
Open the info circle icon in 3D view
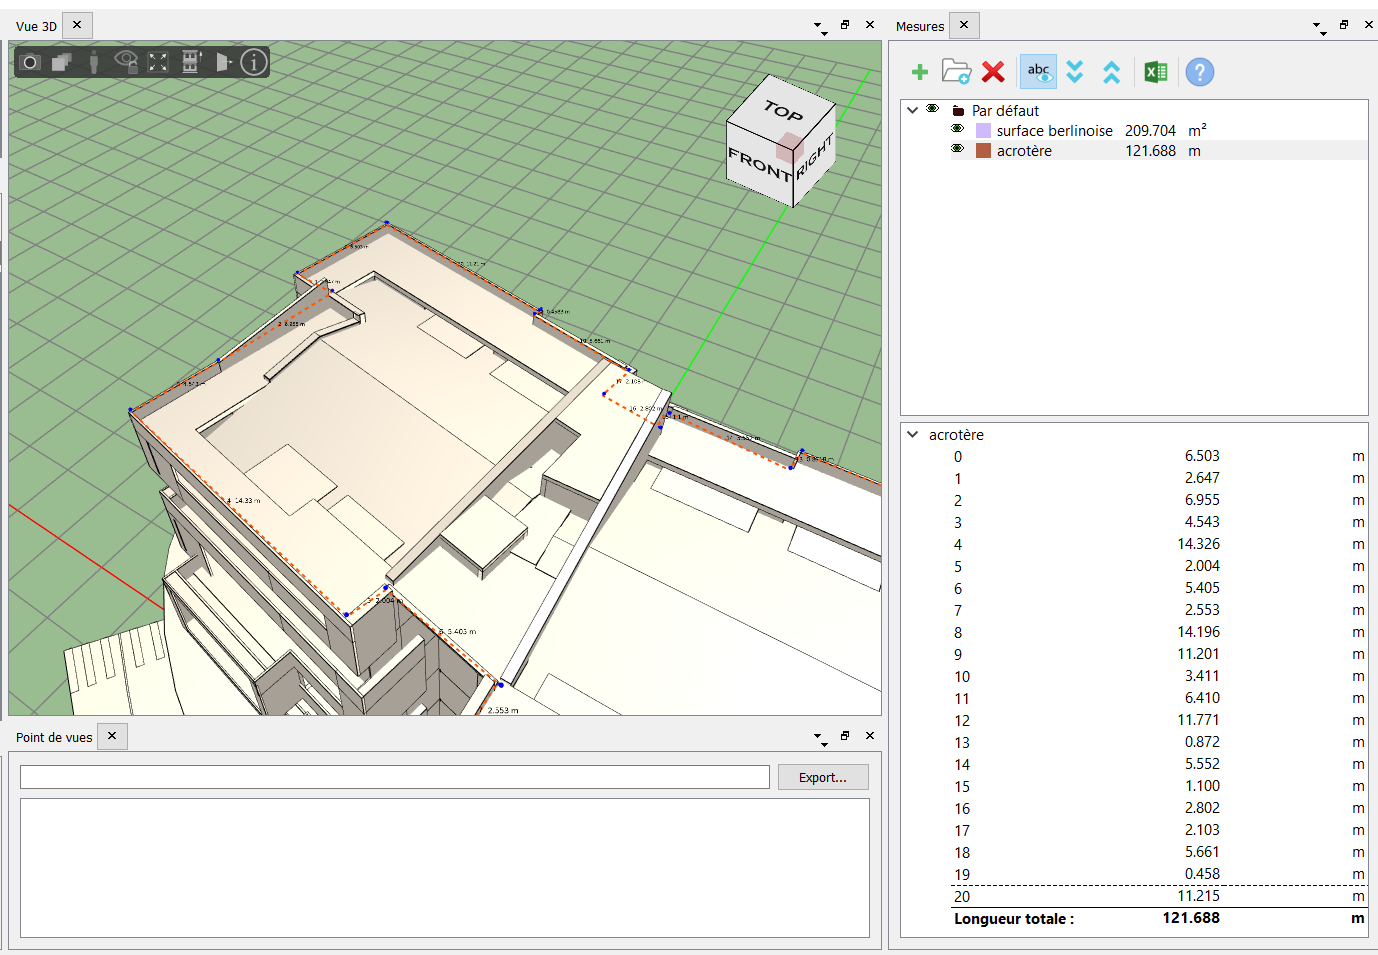pyautogui.click(x=254, y=63)
